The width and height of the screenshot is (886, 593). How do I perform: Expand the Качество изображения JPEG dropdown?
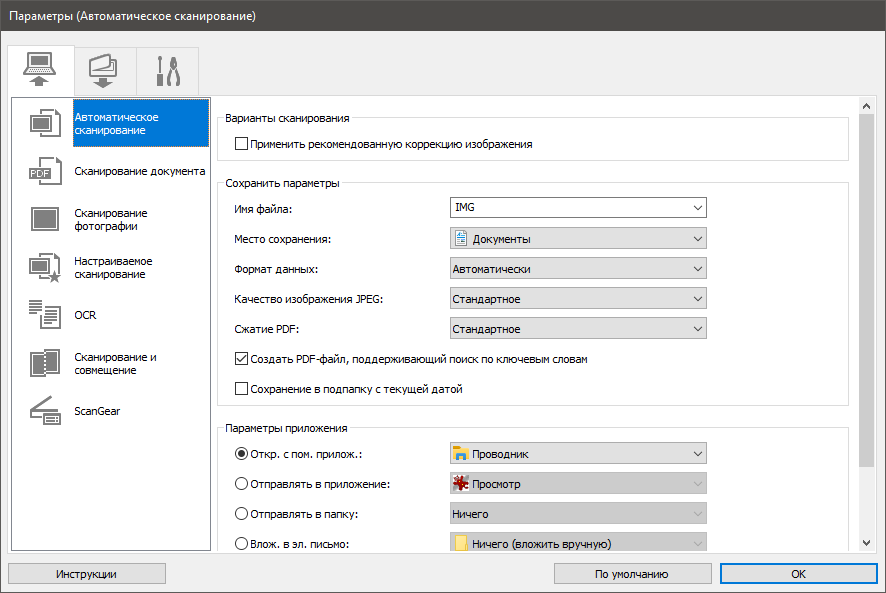[x=578, y=299]
